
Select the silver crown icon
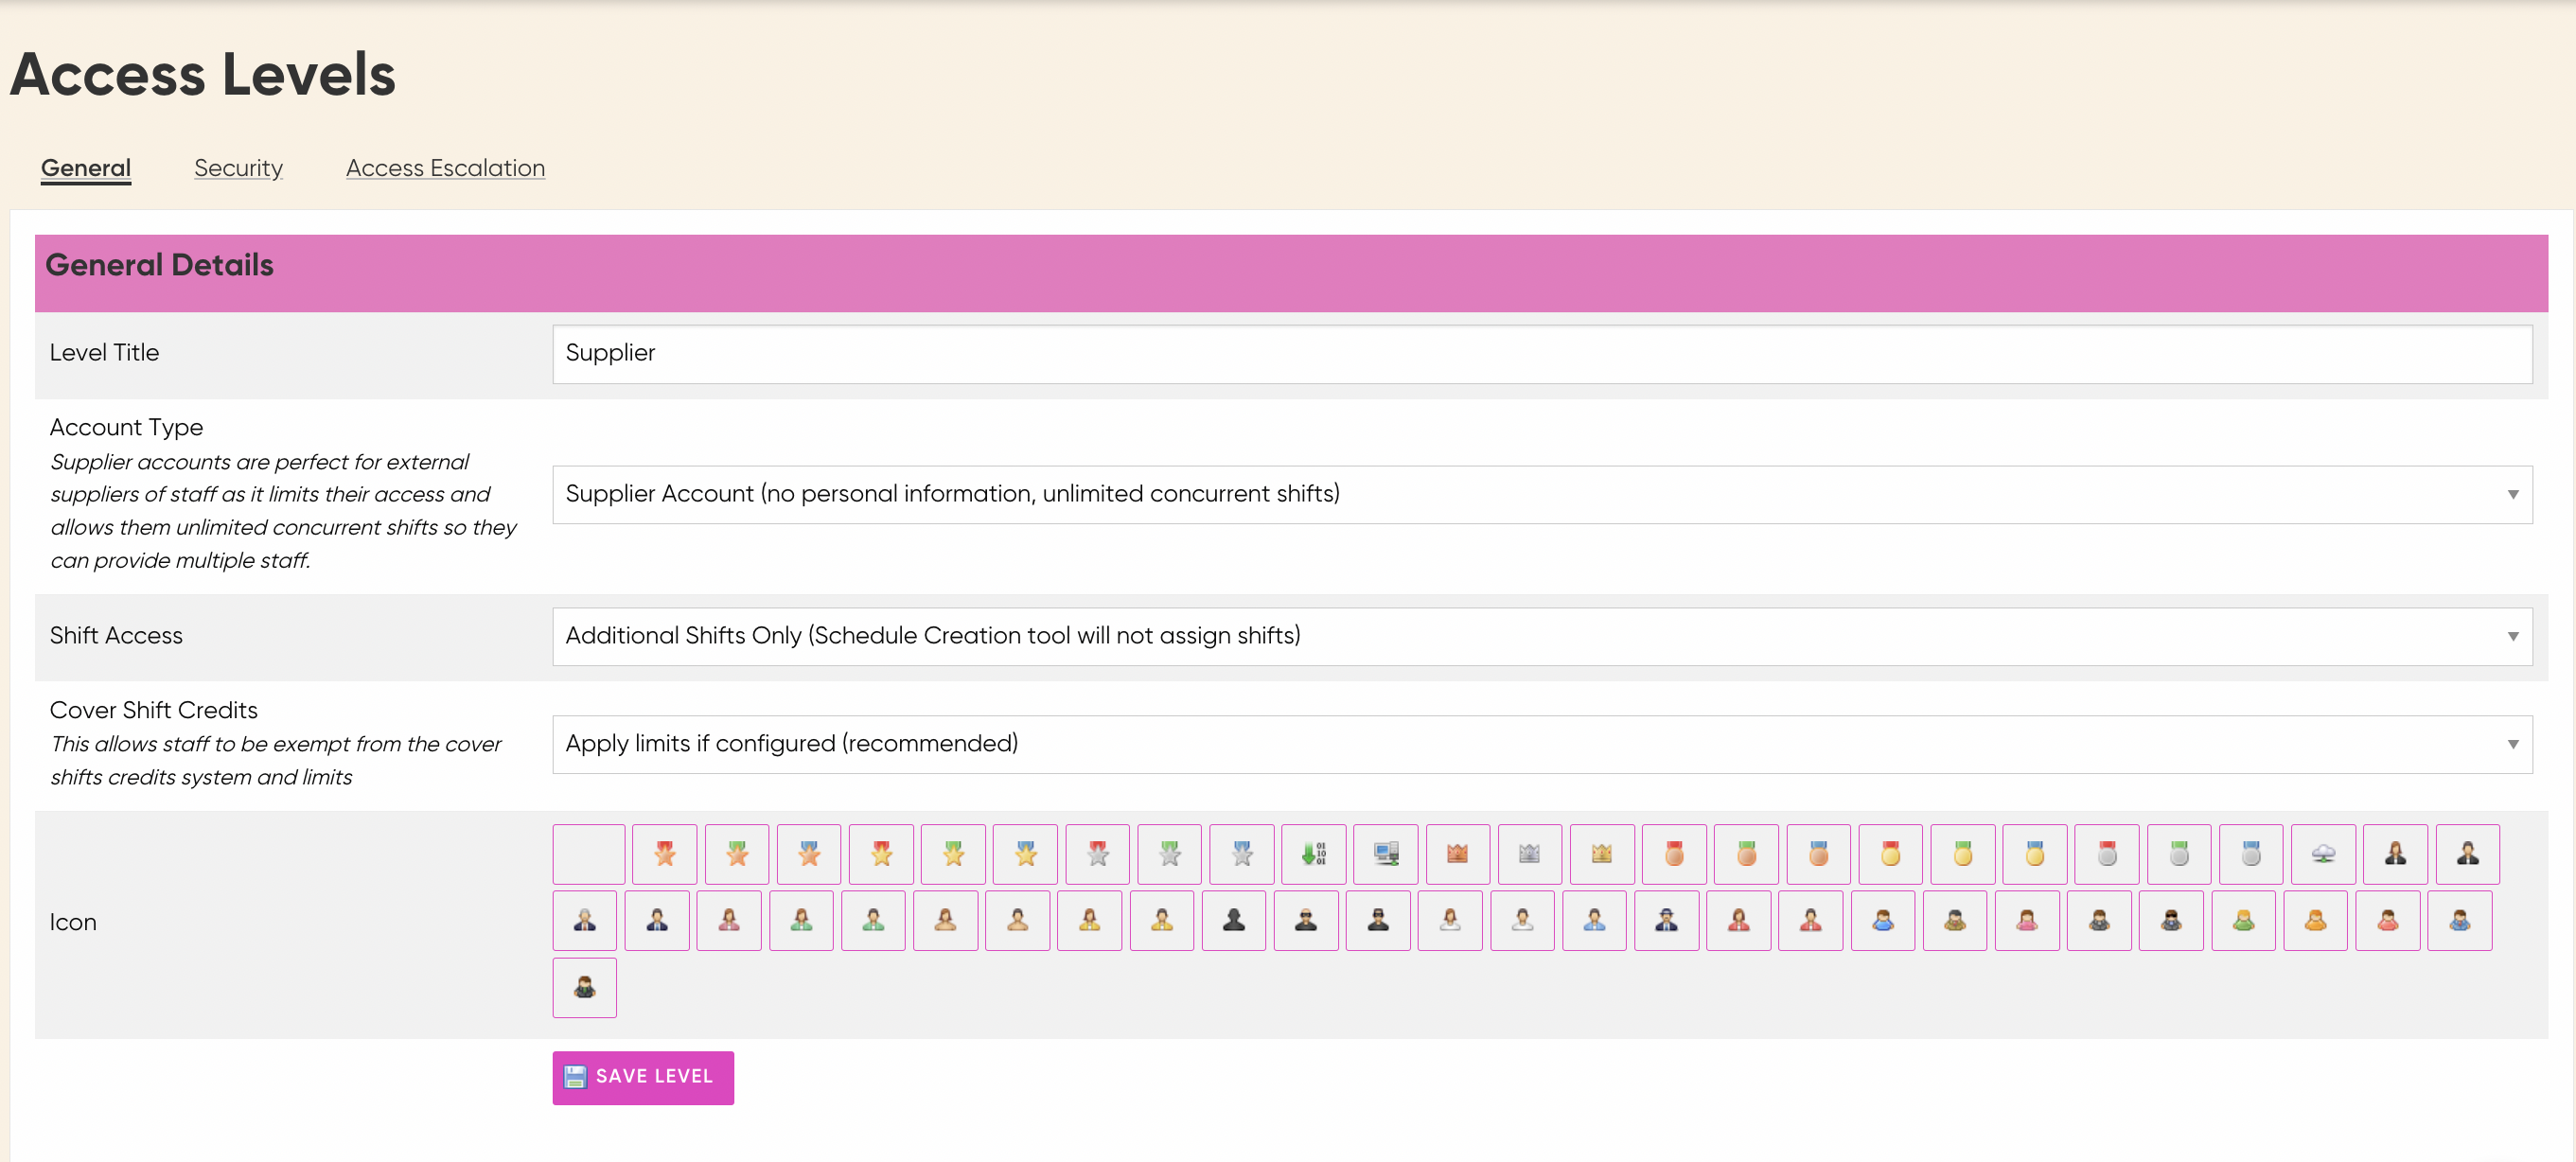1530,854
